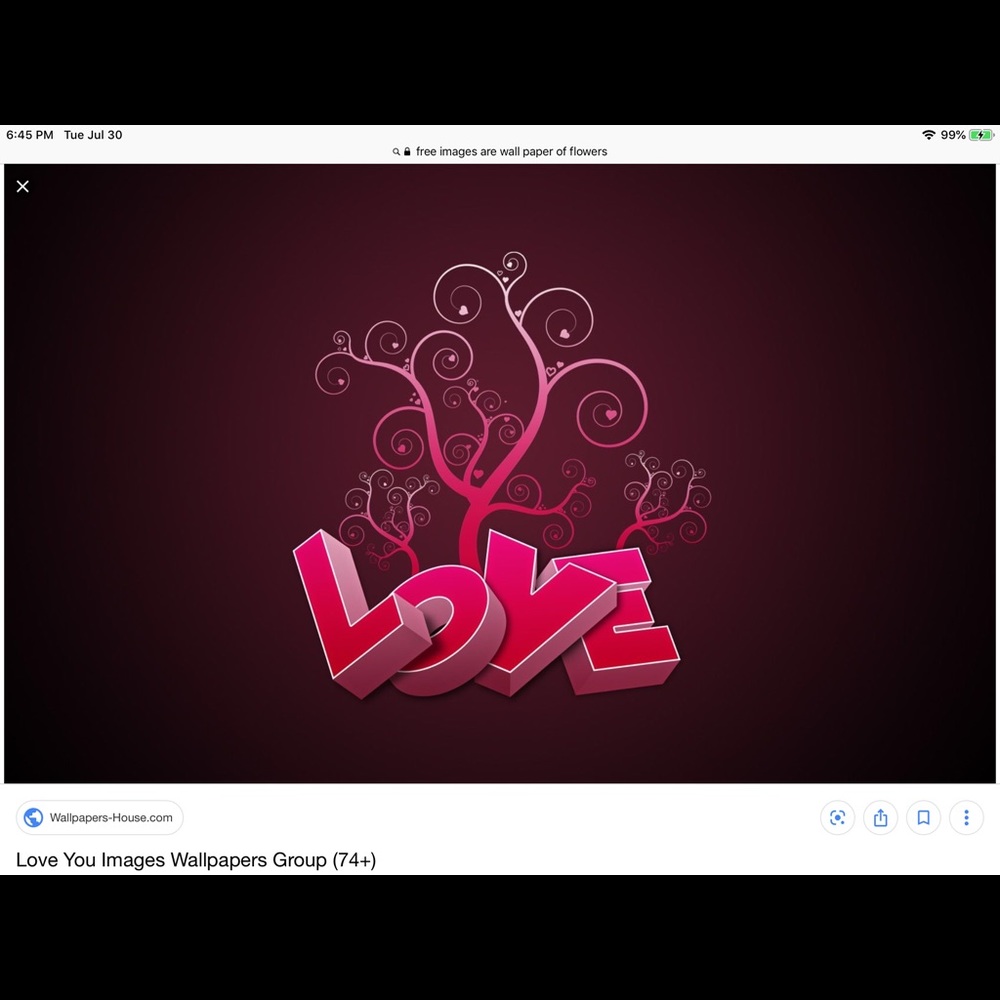Image resolution: width=1000 pixels, height=1000 pixels.
Task: Tap the padlock icon in the address bar
Action: pyautogui.click(x=407, y=152)
